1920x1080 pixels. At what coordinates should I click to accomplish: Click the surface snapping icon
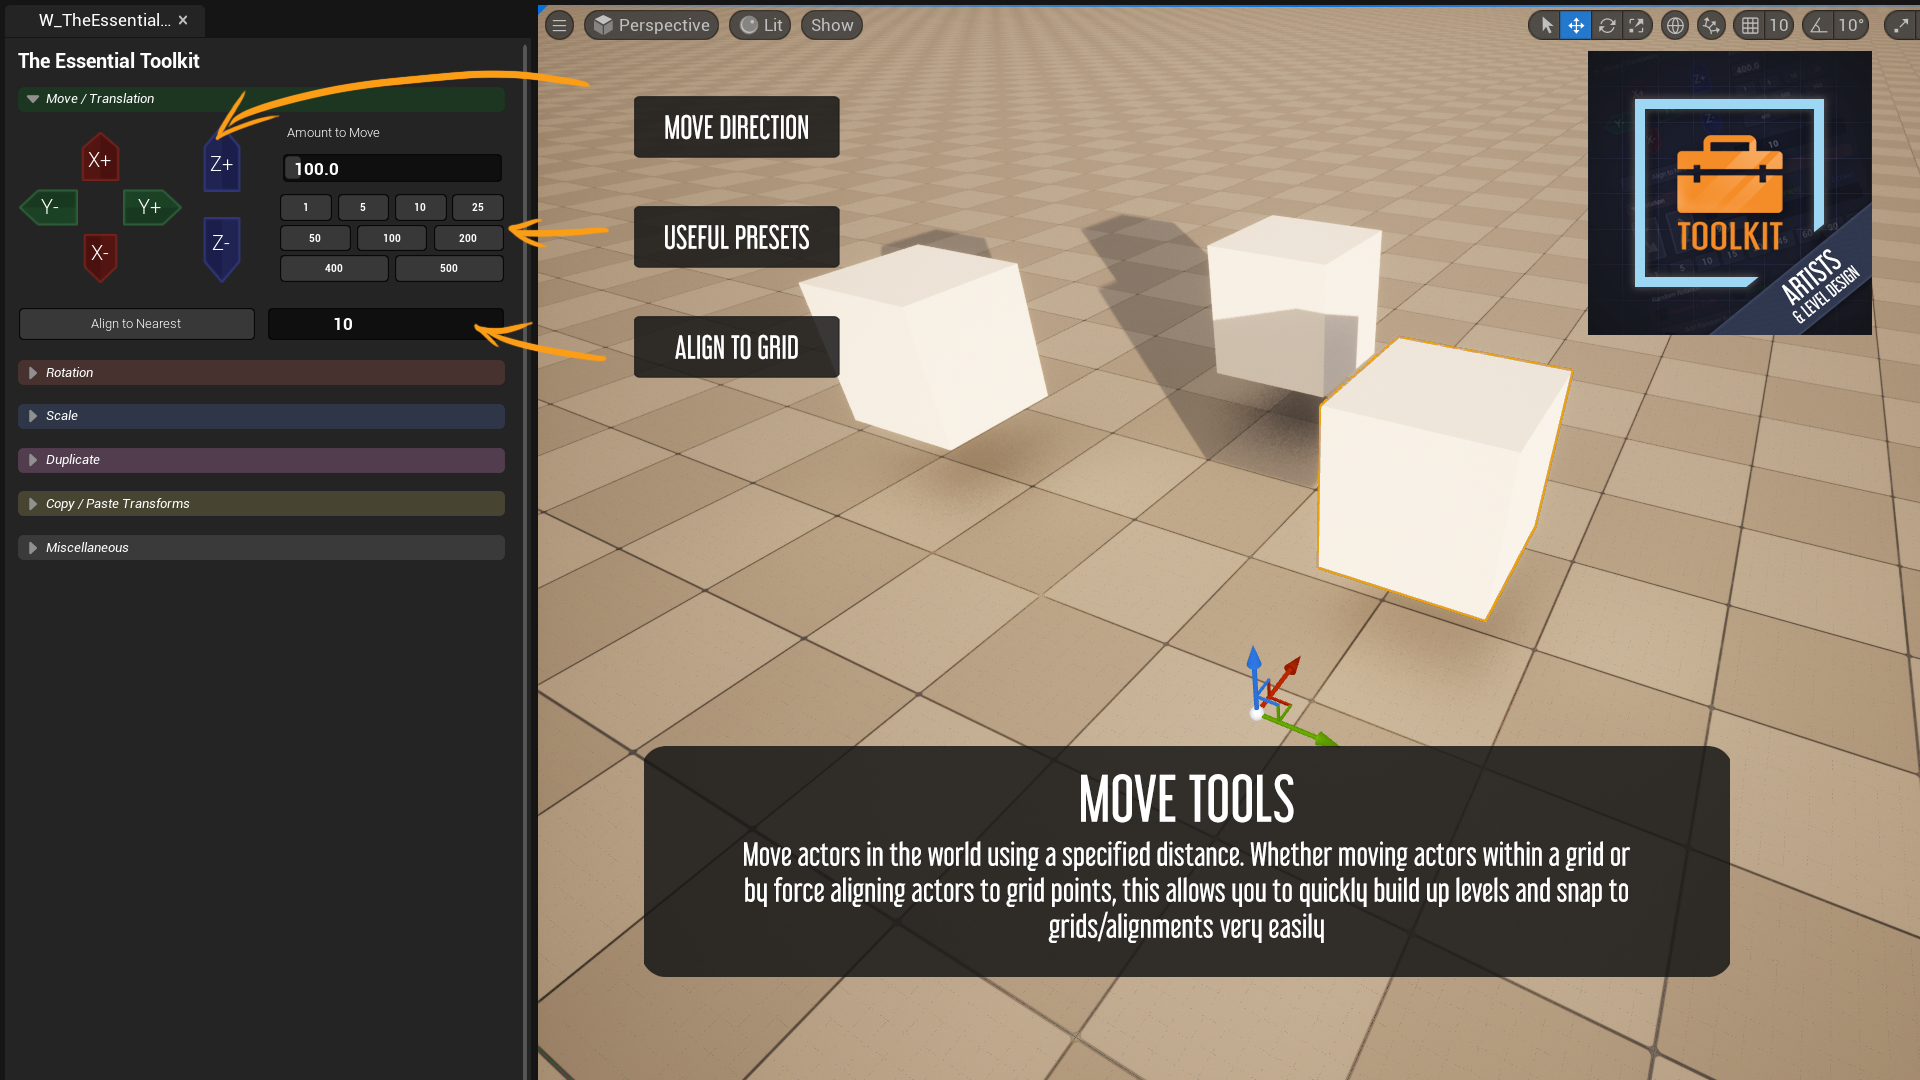click(x=1711, y=25)
